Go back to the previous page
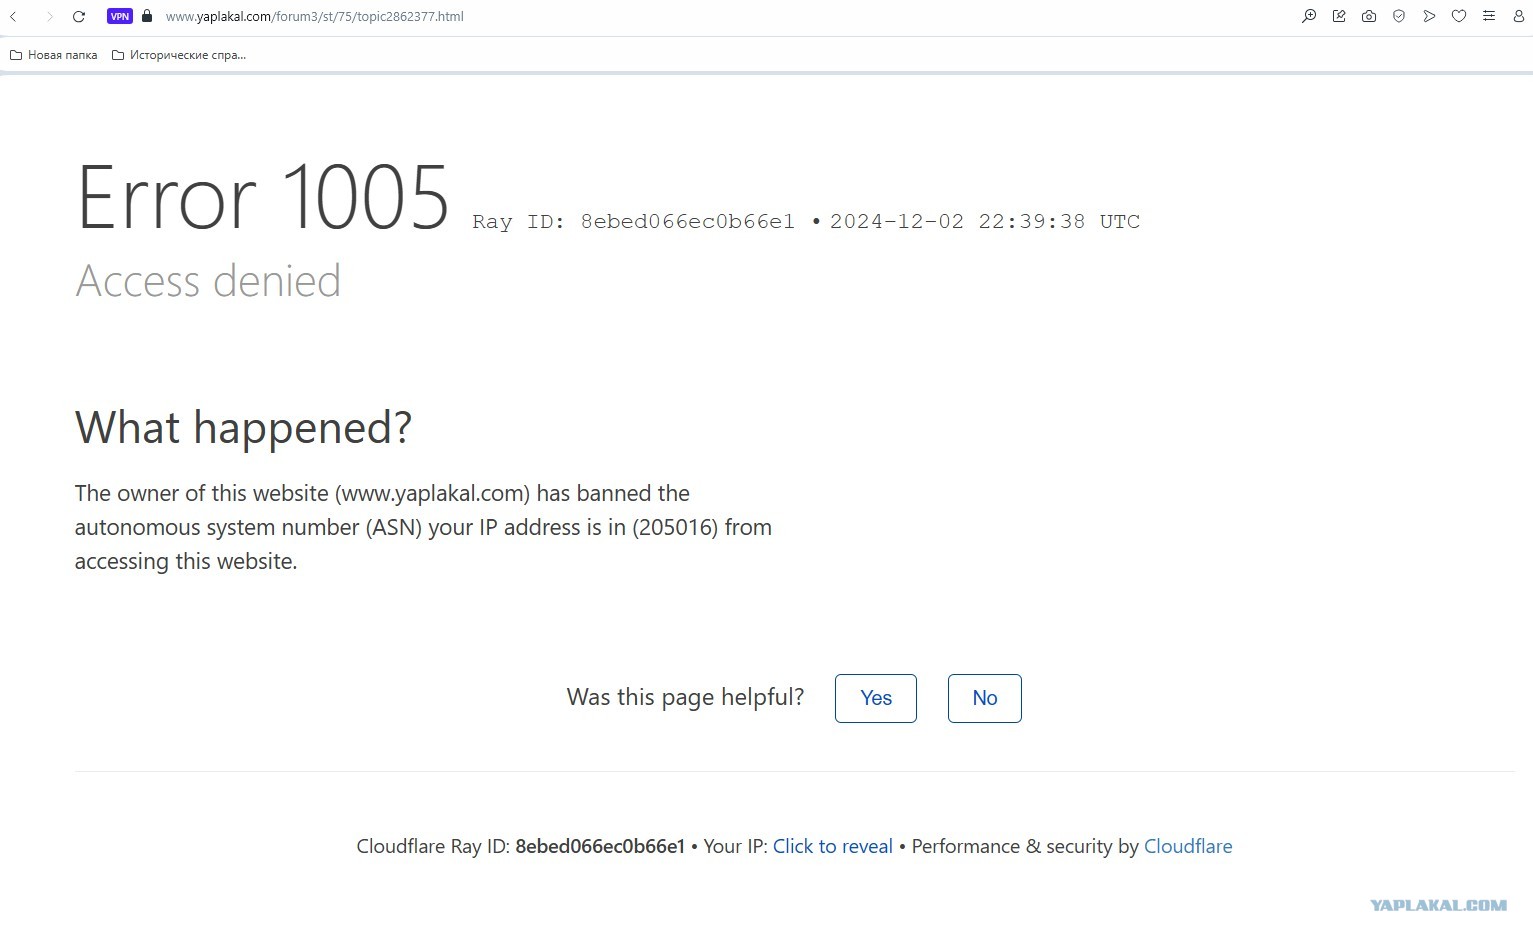Viewport: 1533px width, 935px height. click(14, 16)
